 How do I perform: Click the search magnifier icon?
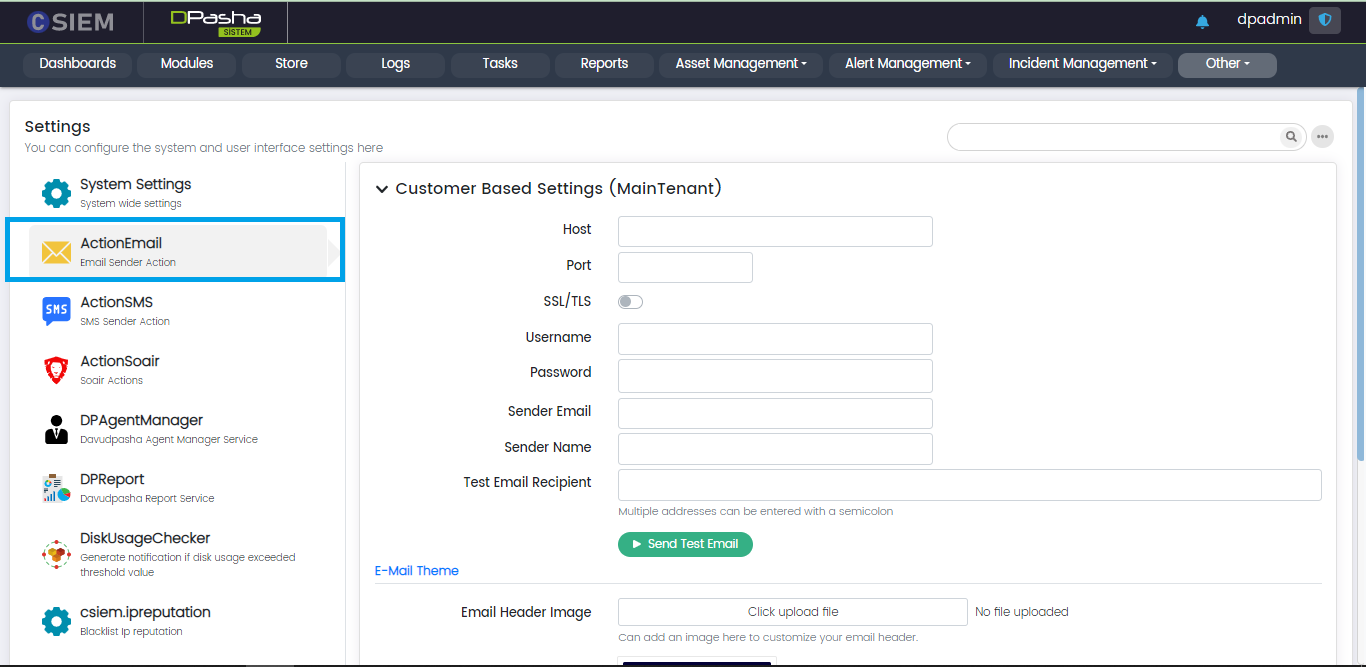(x=1292, y=137)
